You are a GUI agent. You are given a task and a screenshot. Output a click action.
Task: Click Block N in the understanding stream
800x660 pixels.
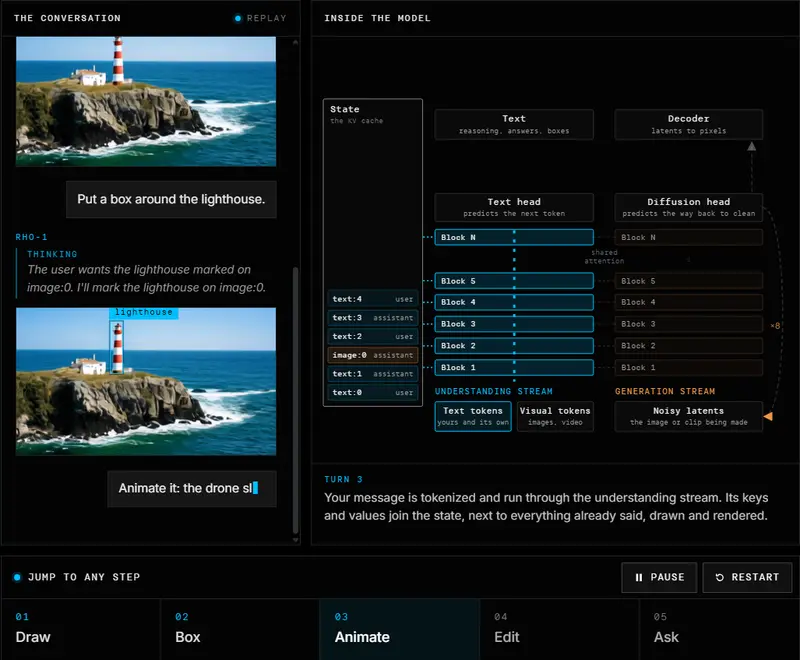tap(514, 237)
